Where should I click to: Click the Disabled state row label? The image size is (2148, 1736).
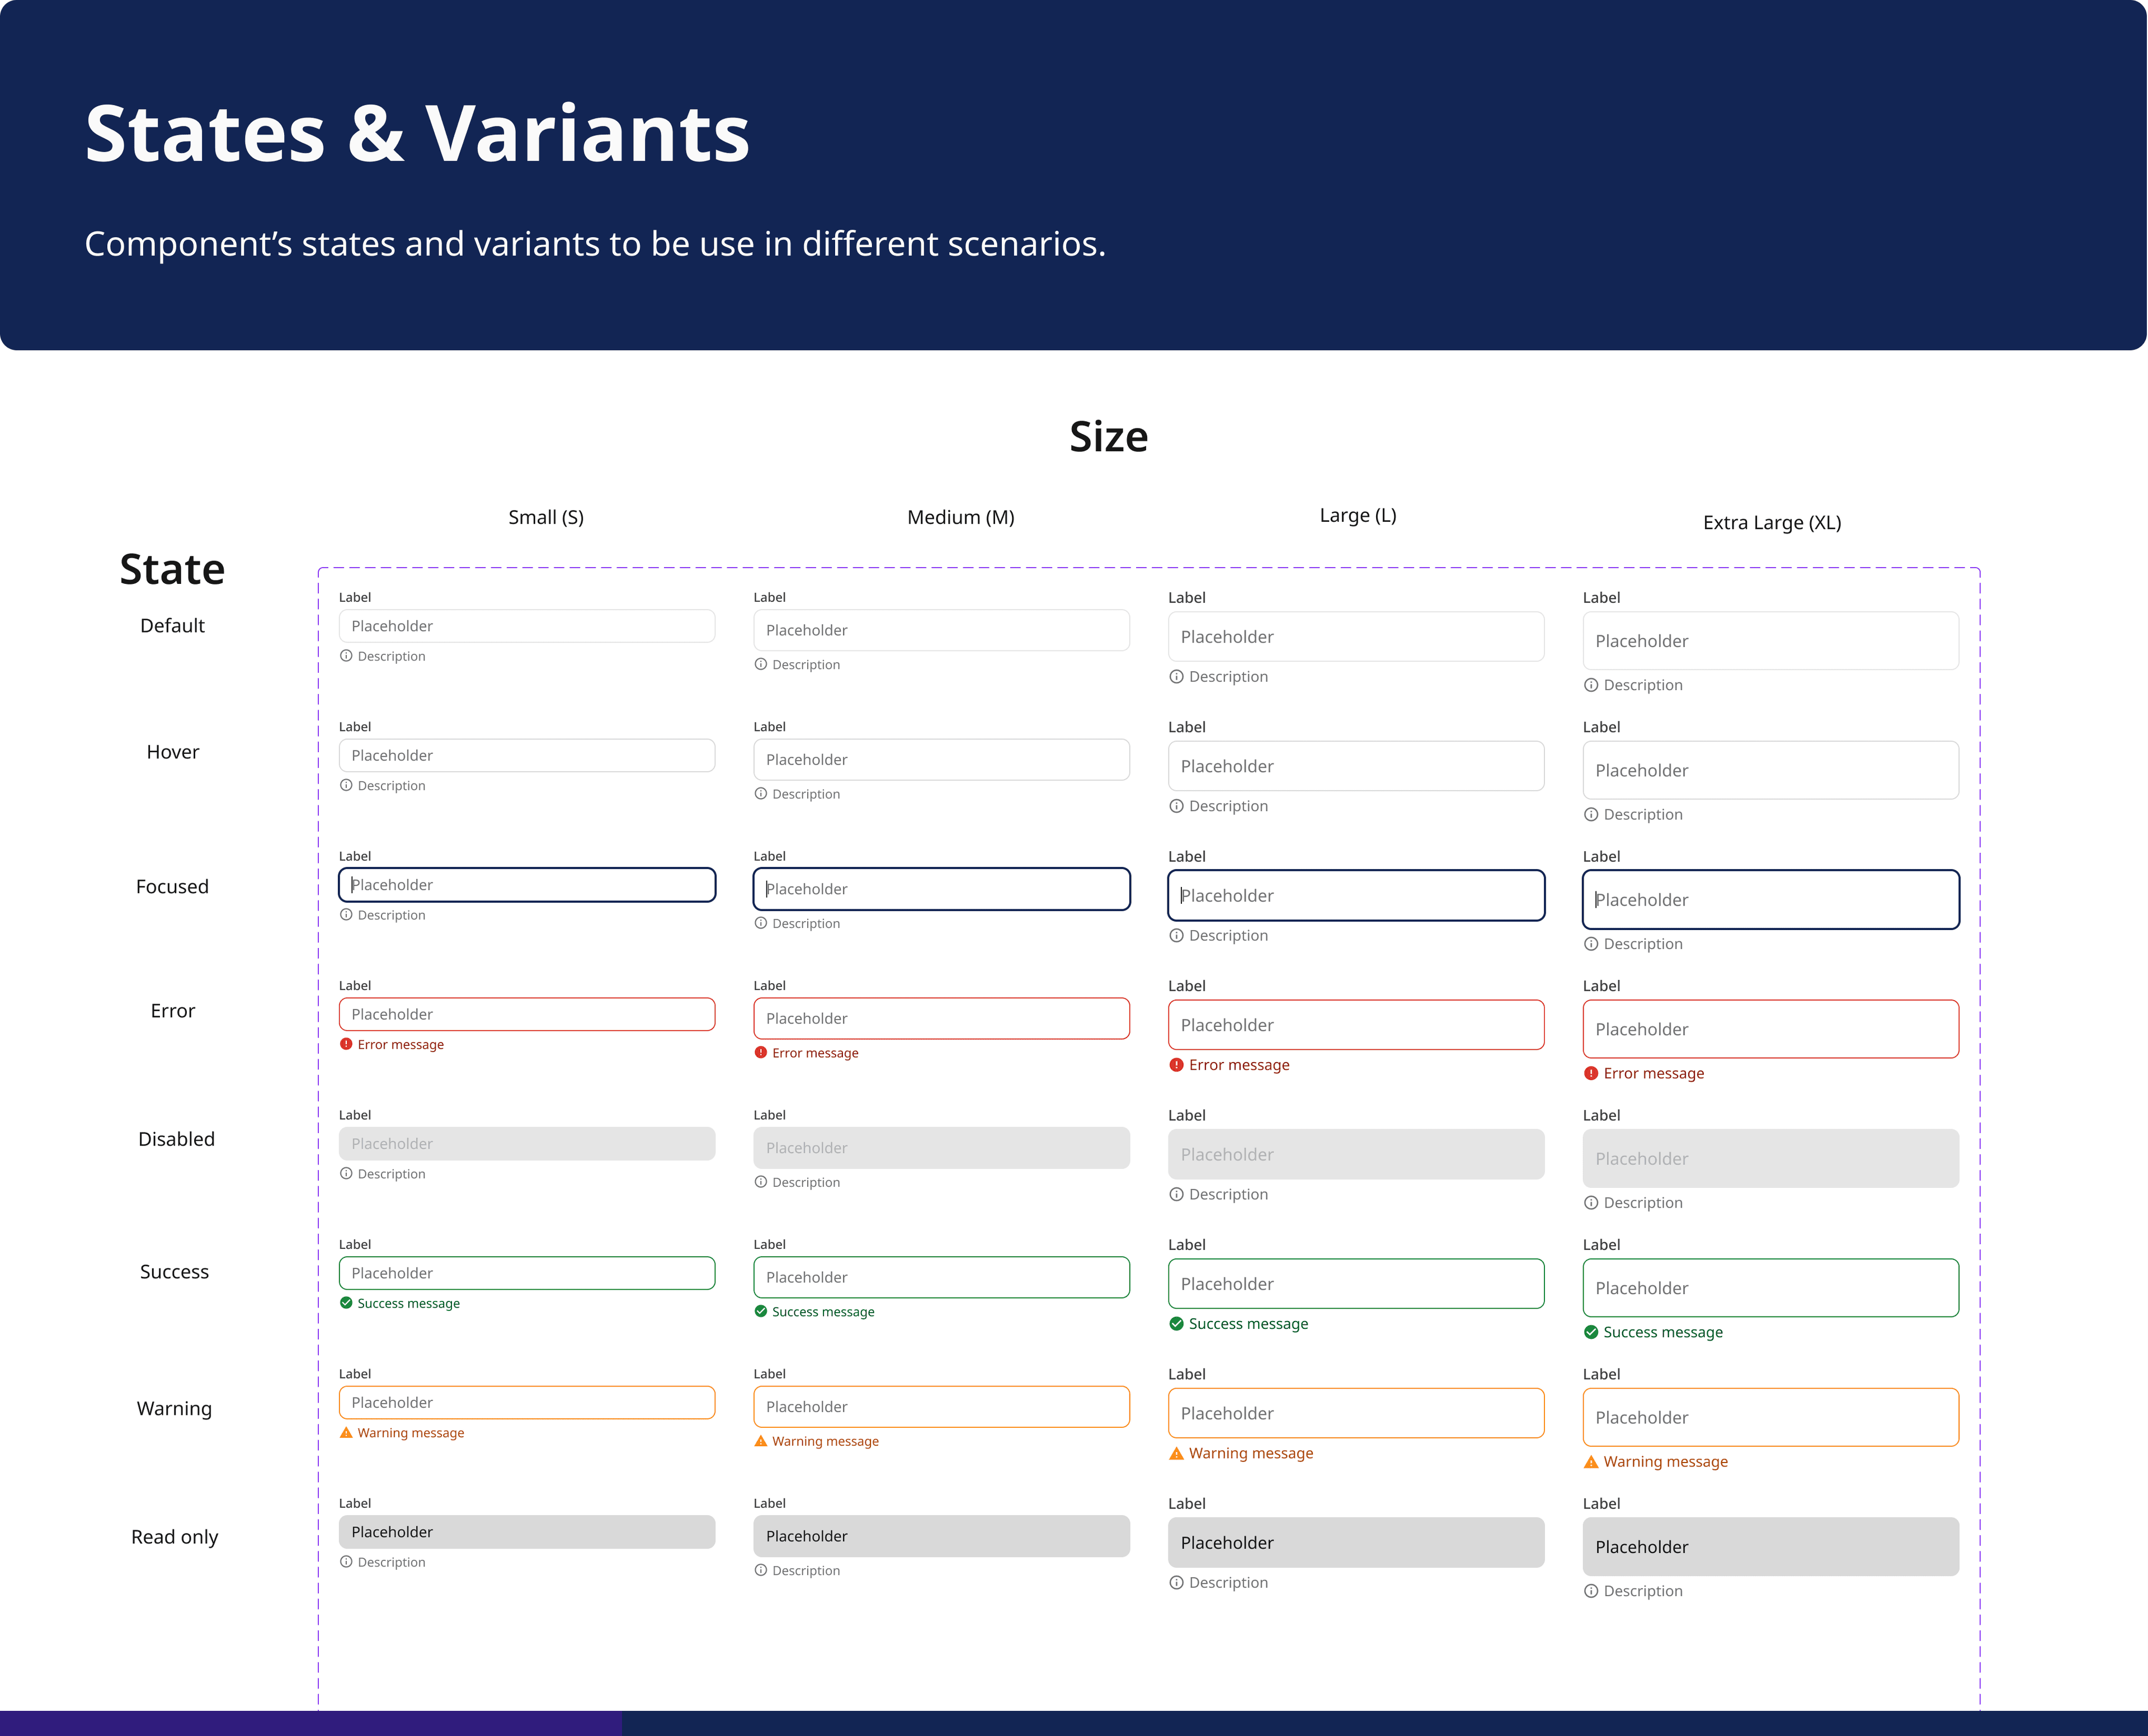coord(176,1139)
